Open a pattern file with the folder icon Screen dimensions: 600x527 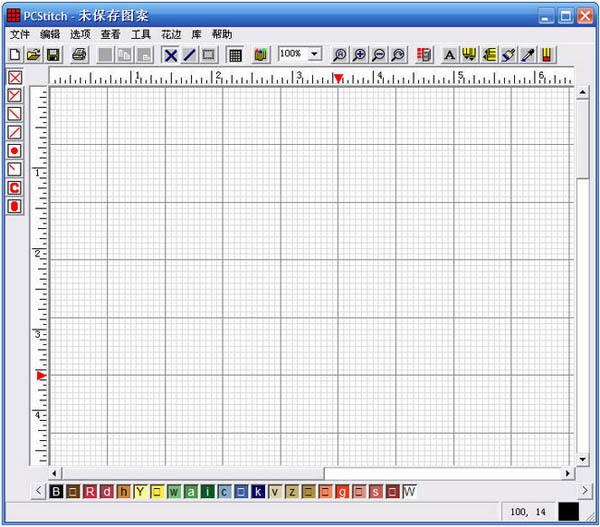(34, 55)
